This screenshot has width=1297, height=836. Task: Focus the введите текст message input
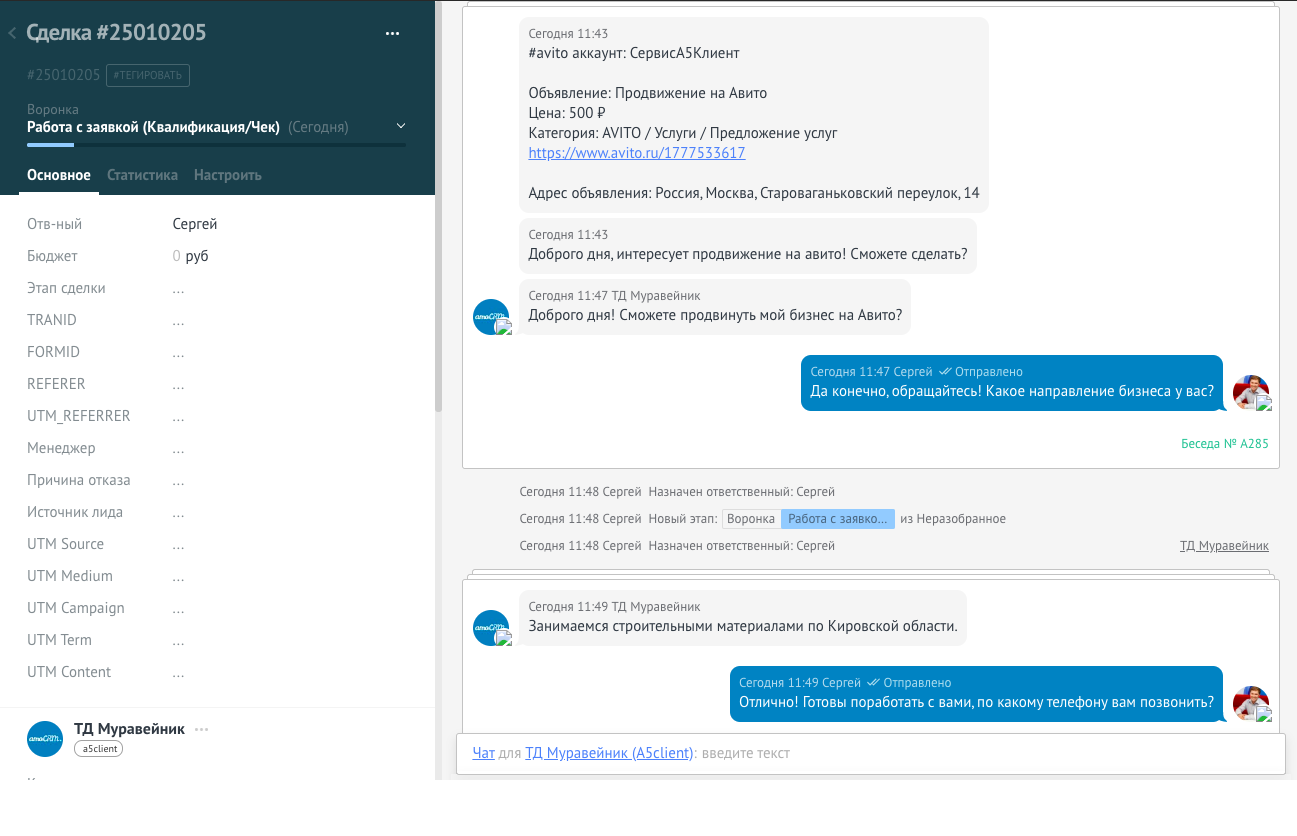click(x=746, y=753)
